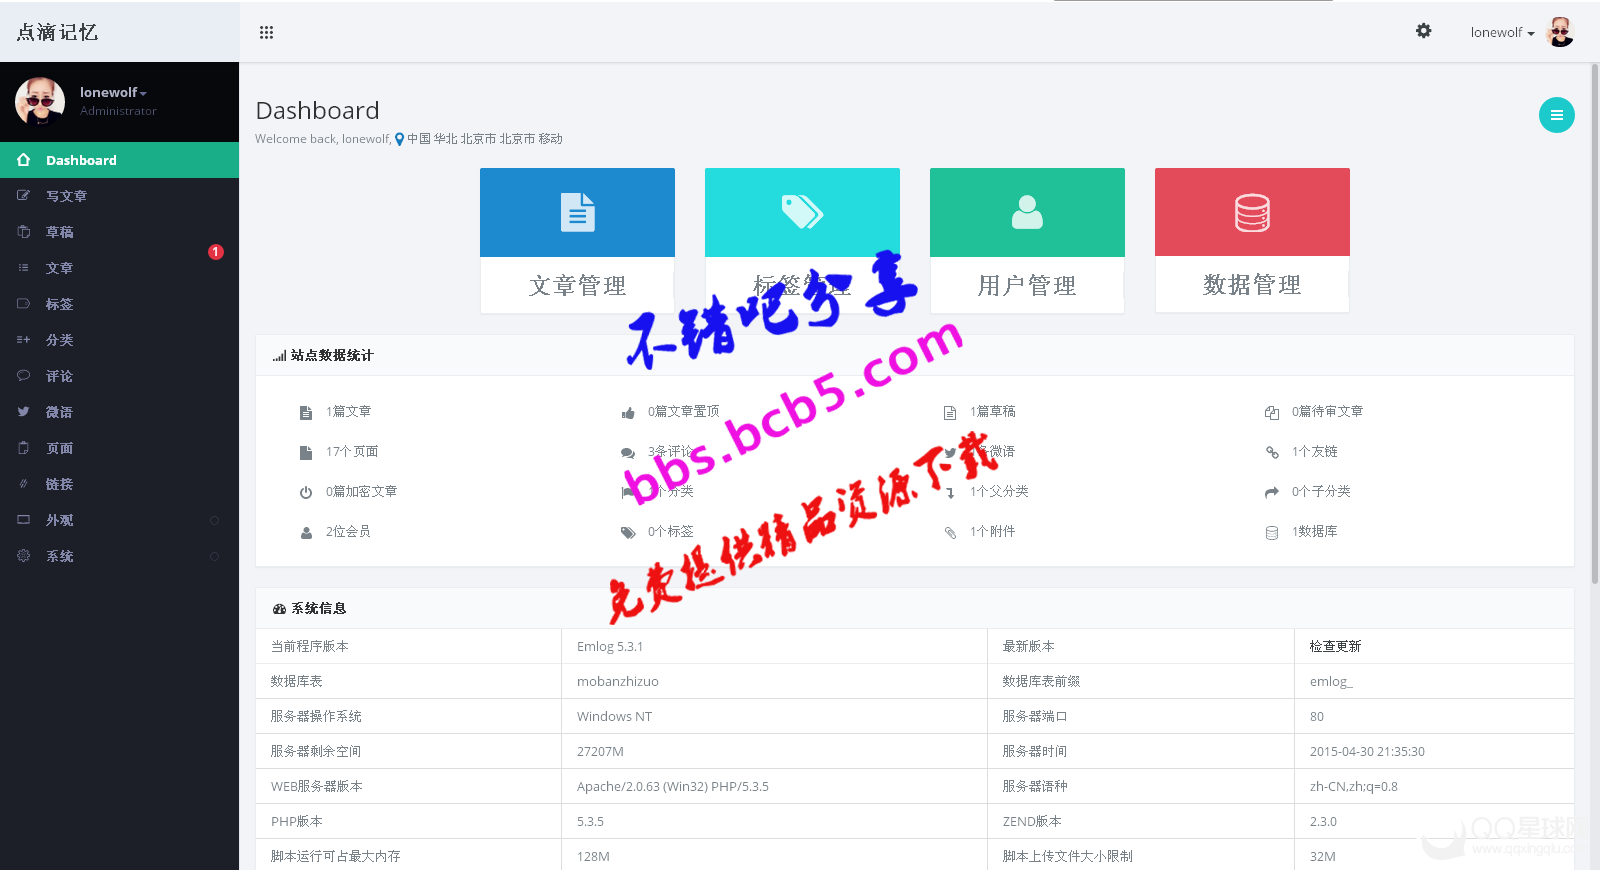
Task: Open 草稿 drafts in the sidebar
Action: [x=119, y=232]
